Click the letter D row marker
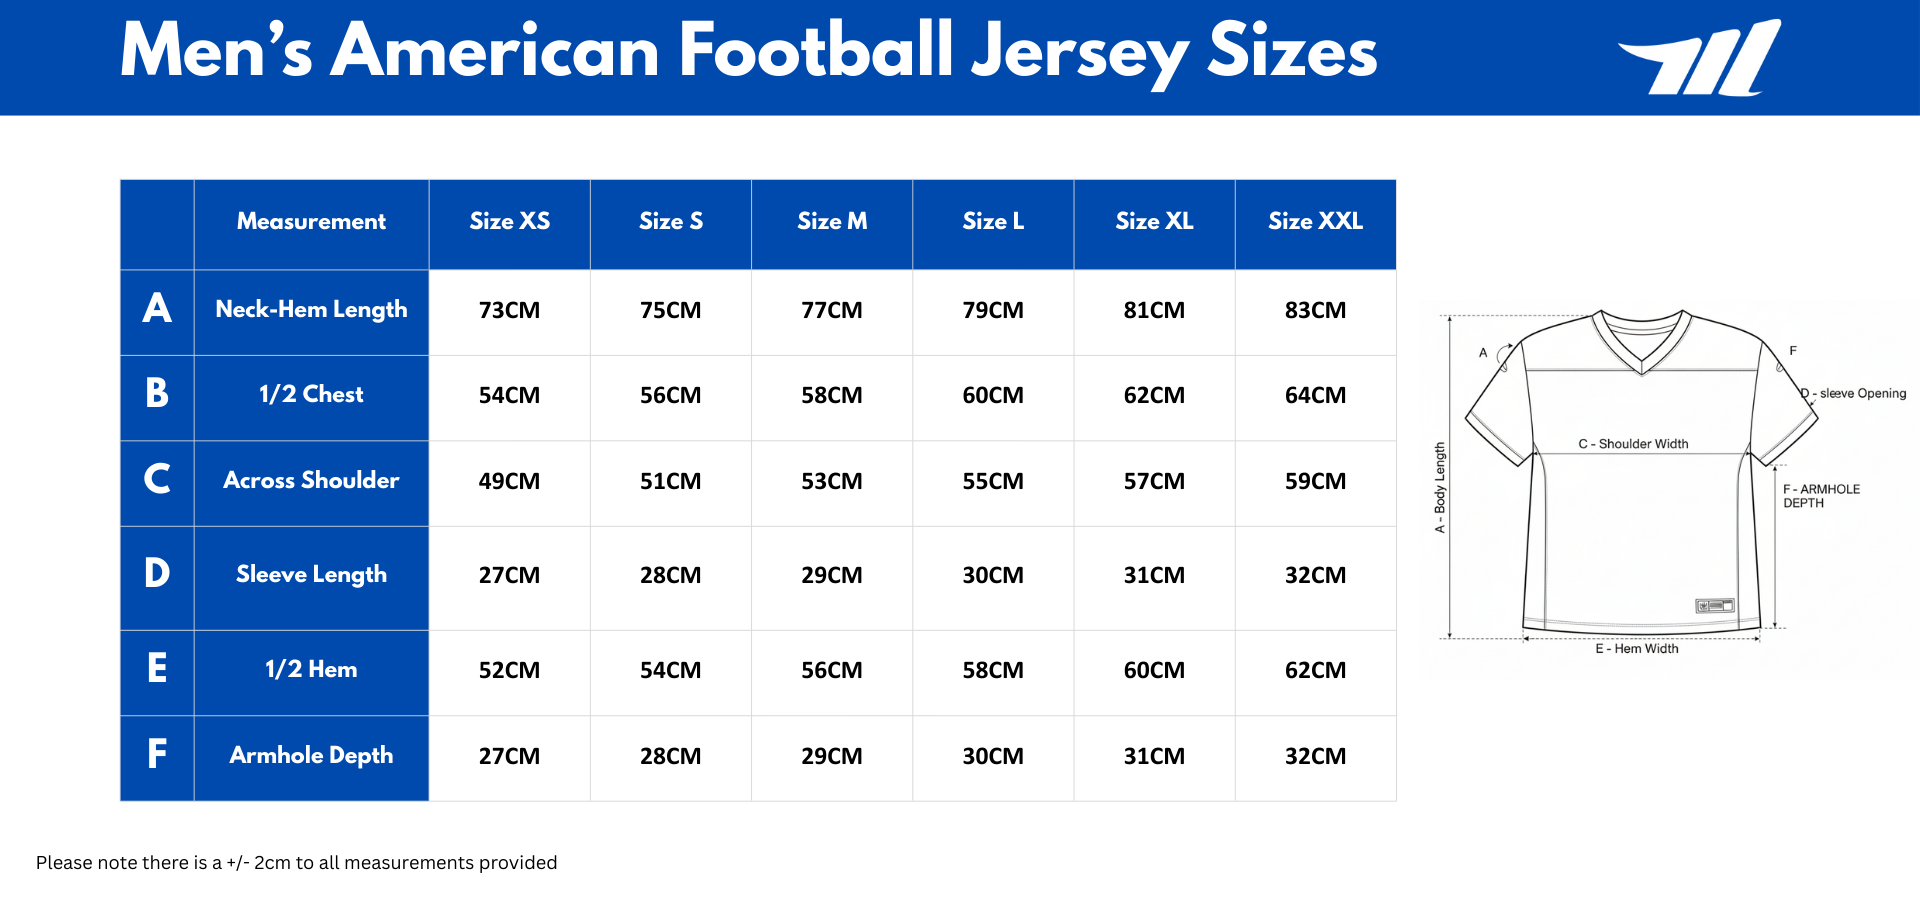This screenshot has height=900, width=1920. [x=157, y=574]
